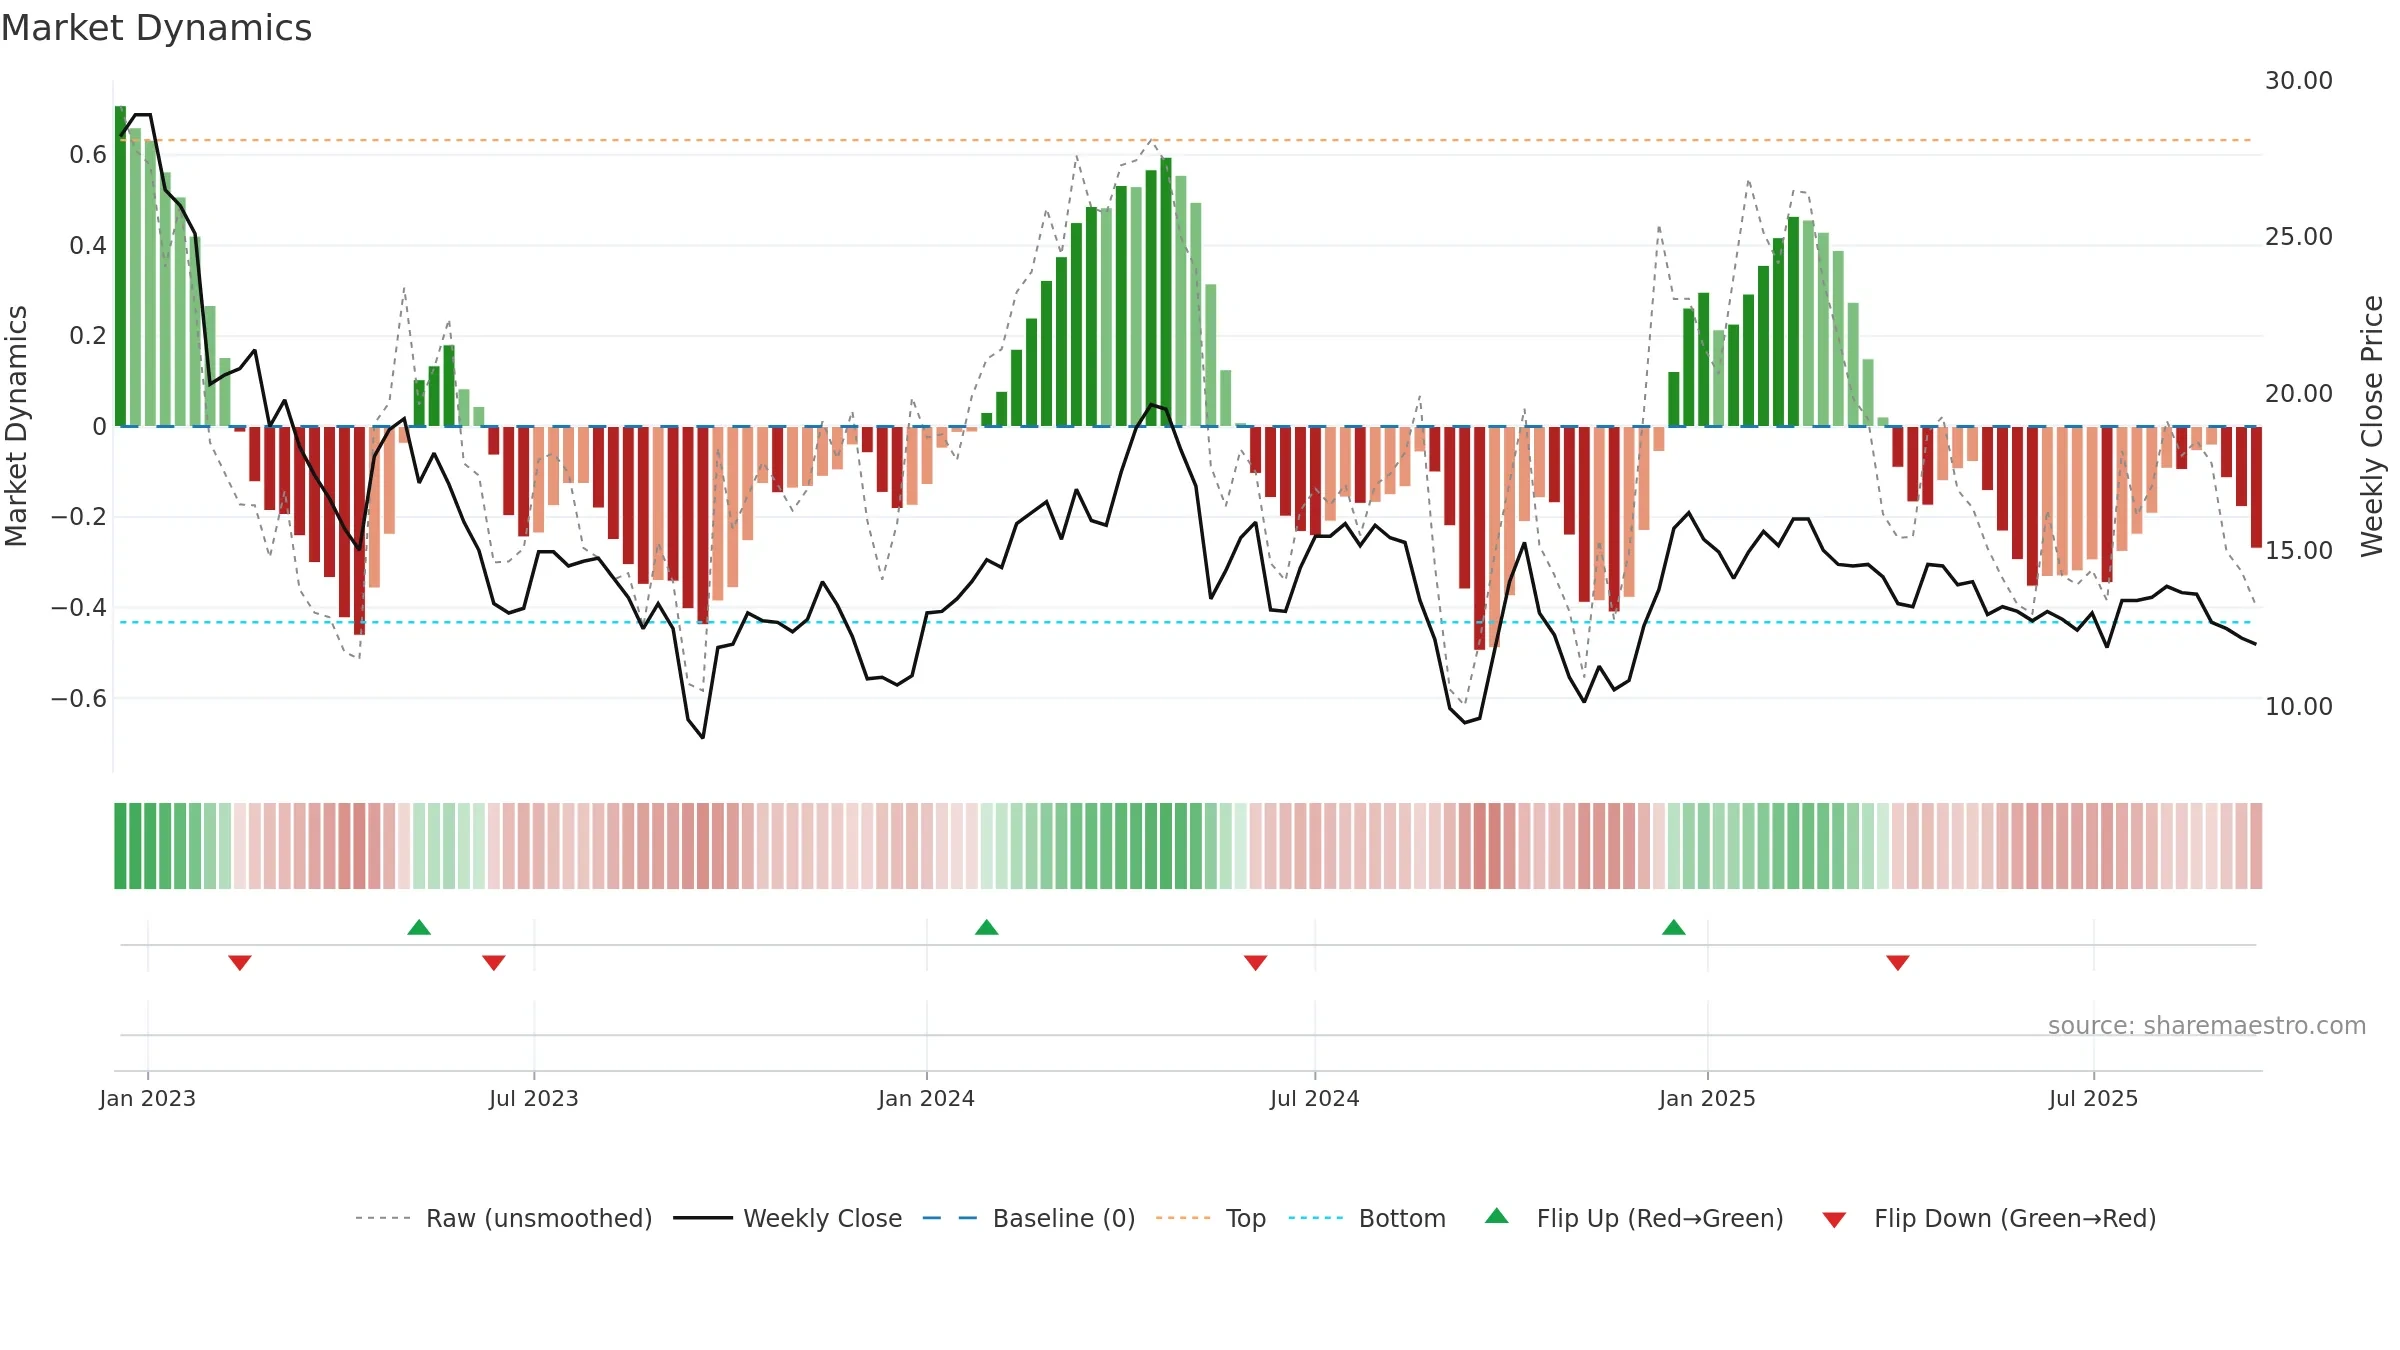2400x1350 pixels.
Task: Click the Jan 2023 x-axis label
Action: click(x=147, y=1098)
